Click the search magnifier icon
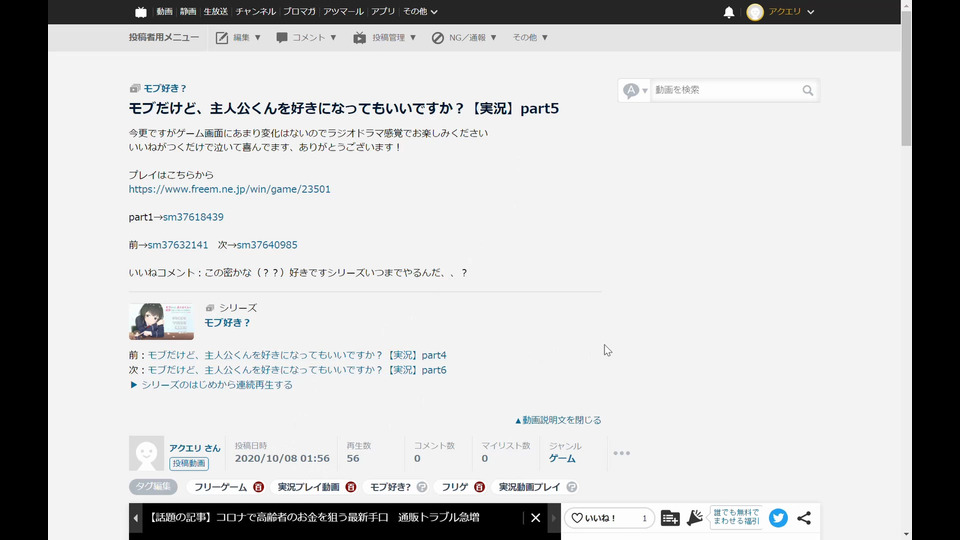Screen dimensions: 960x540 [x=808, y=91]
